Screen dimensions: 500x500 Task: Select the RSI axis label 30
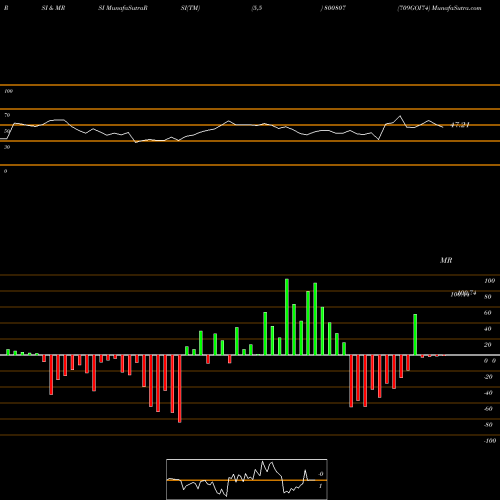coord(7,147)
